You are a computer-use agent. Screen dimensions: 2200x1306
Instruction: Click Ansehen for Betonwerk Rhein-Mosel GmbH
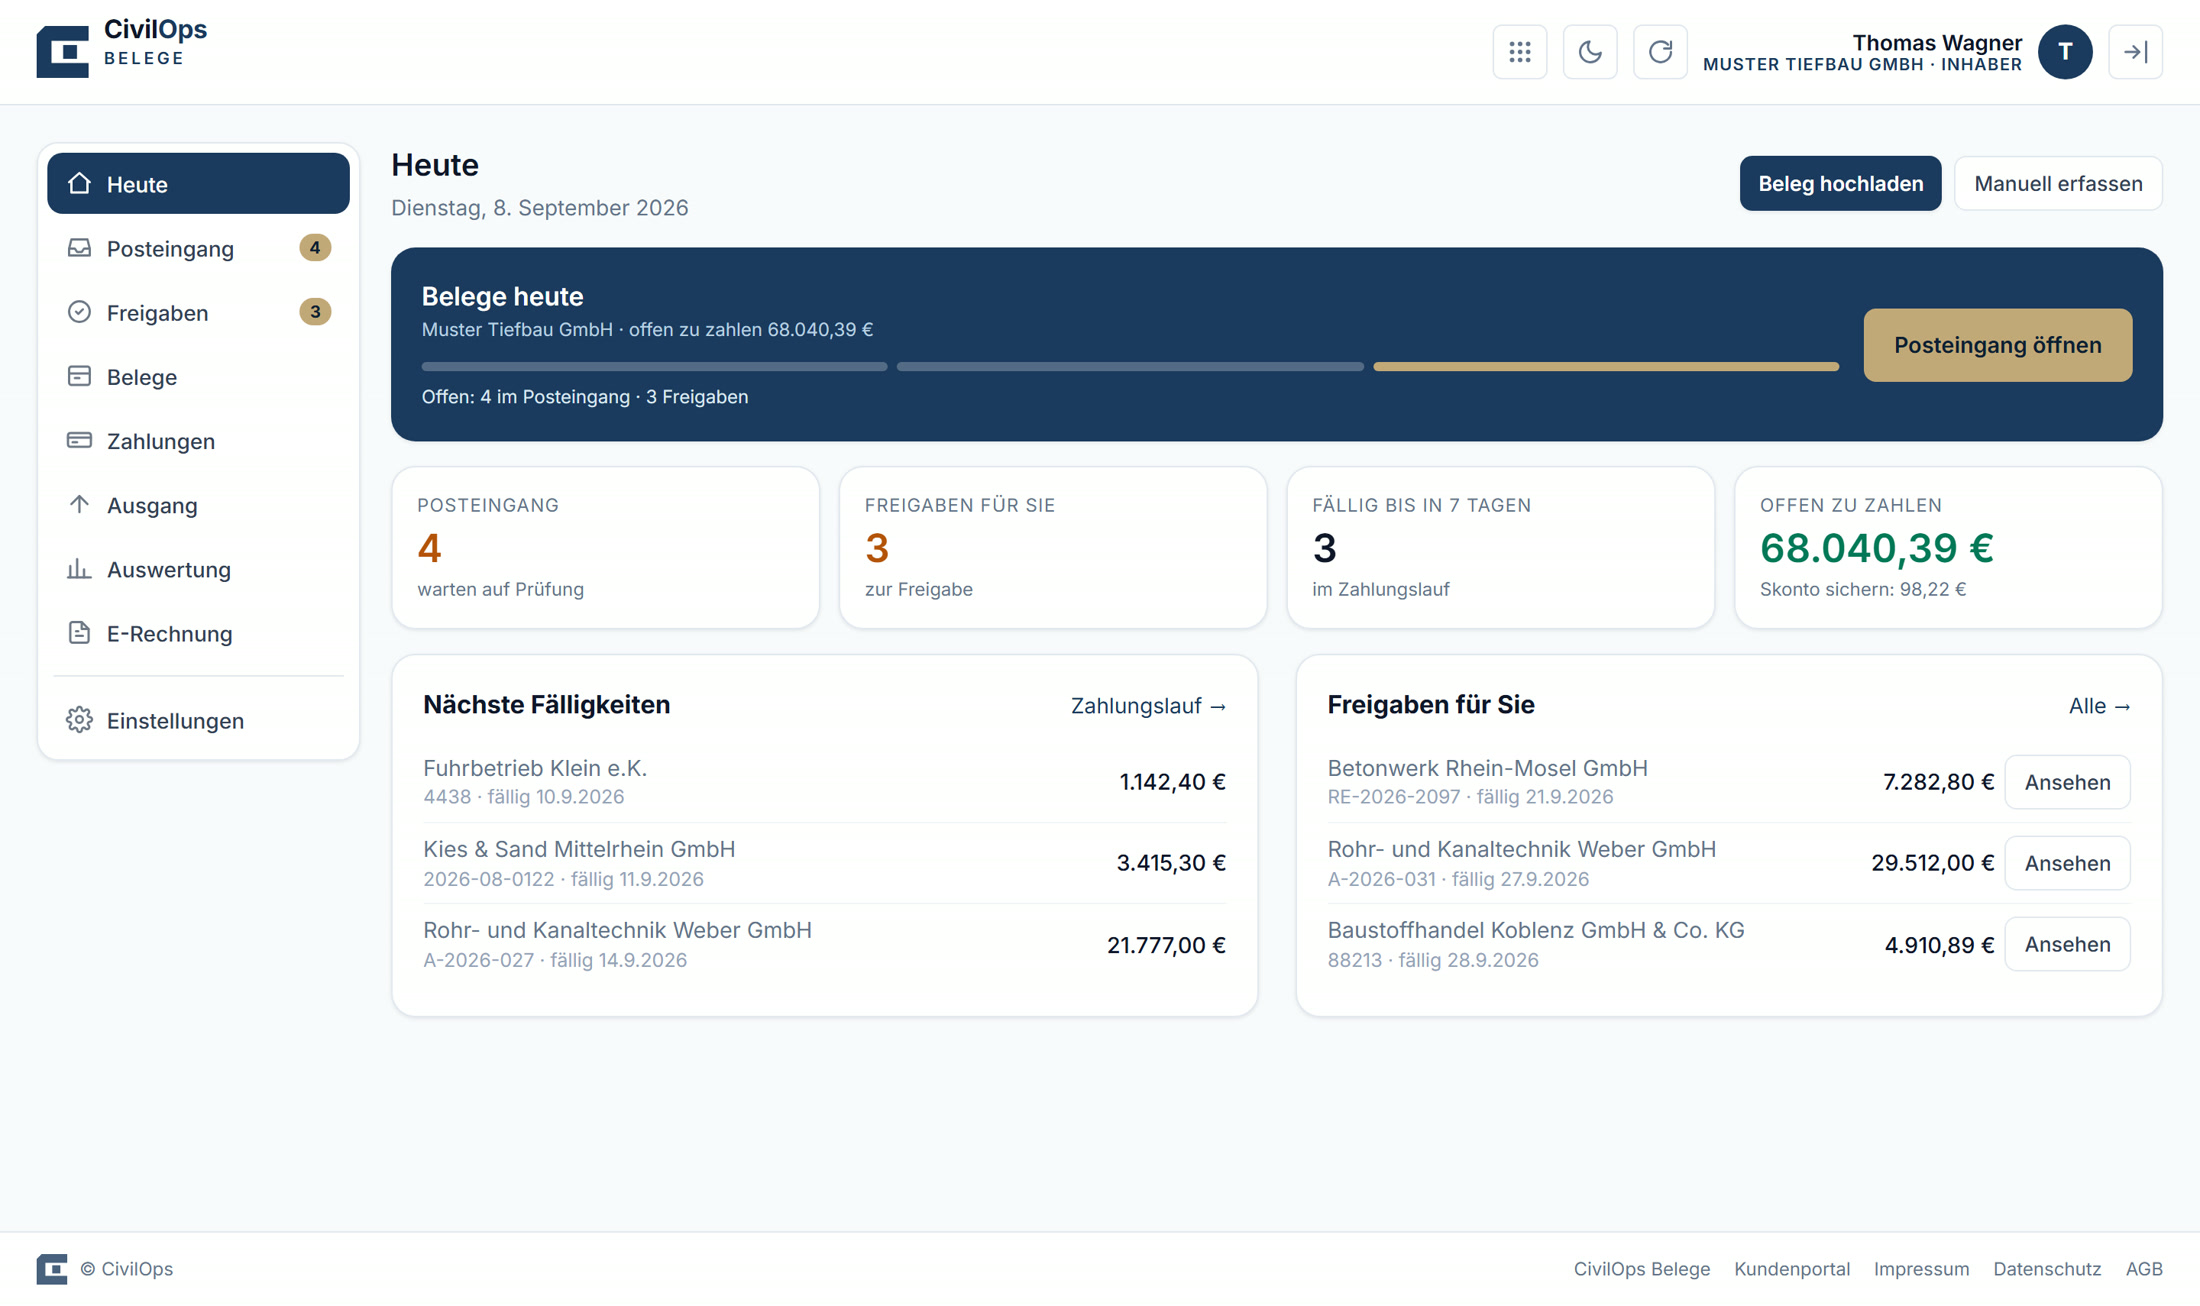tap(2067, 782)
